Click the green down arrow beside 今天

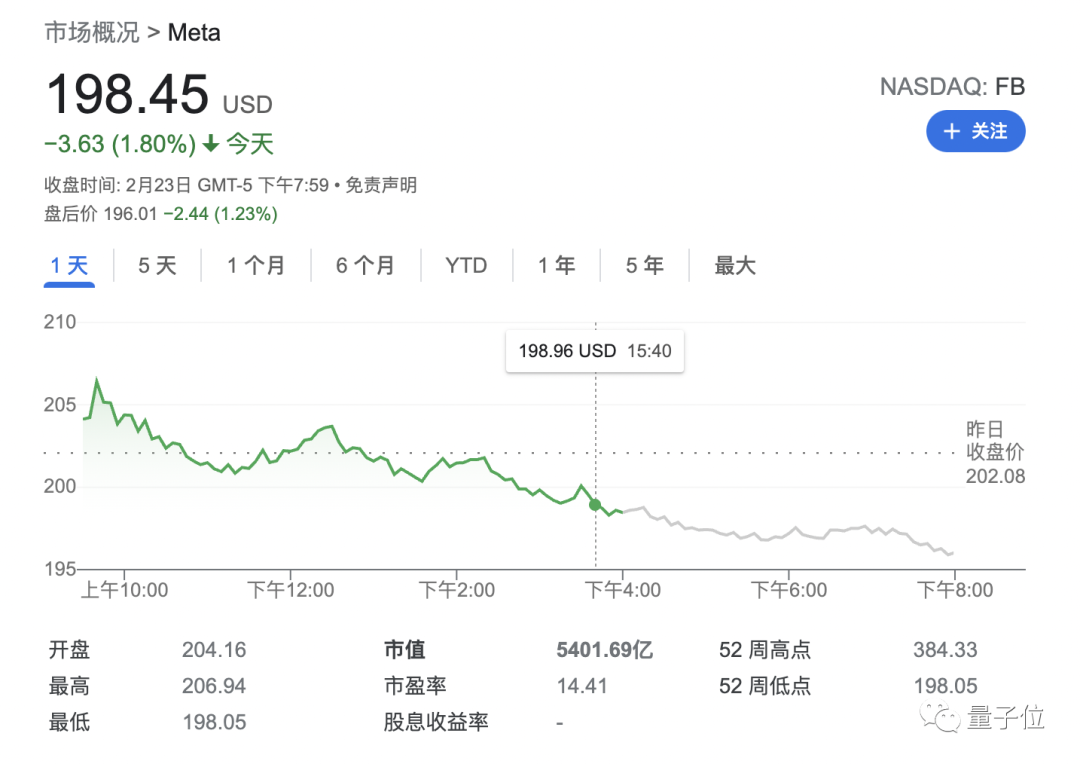211,144
